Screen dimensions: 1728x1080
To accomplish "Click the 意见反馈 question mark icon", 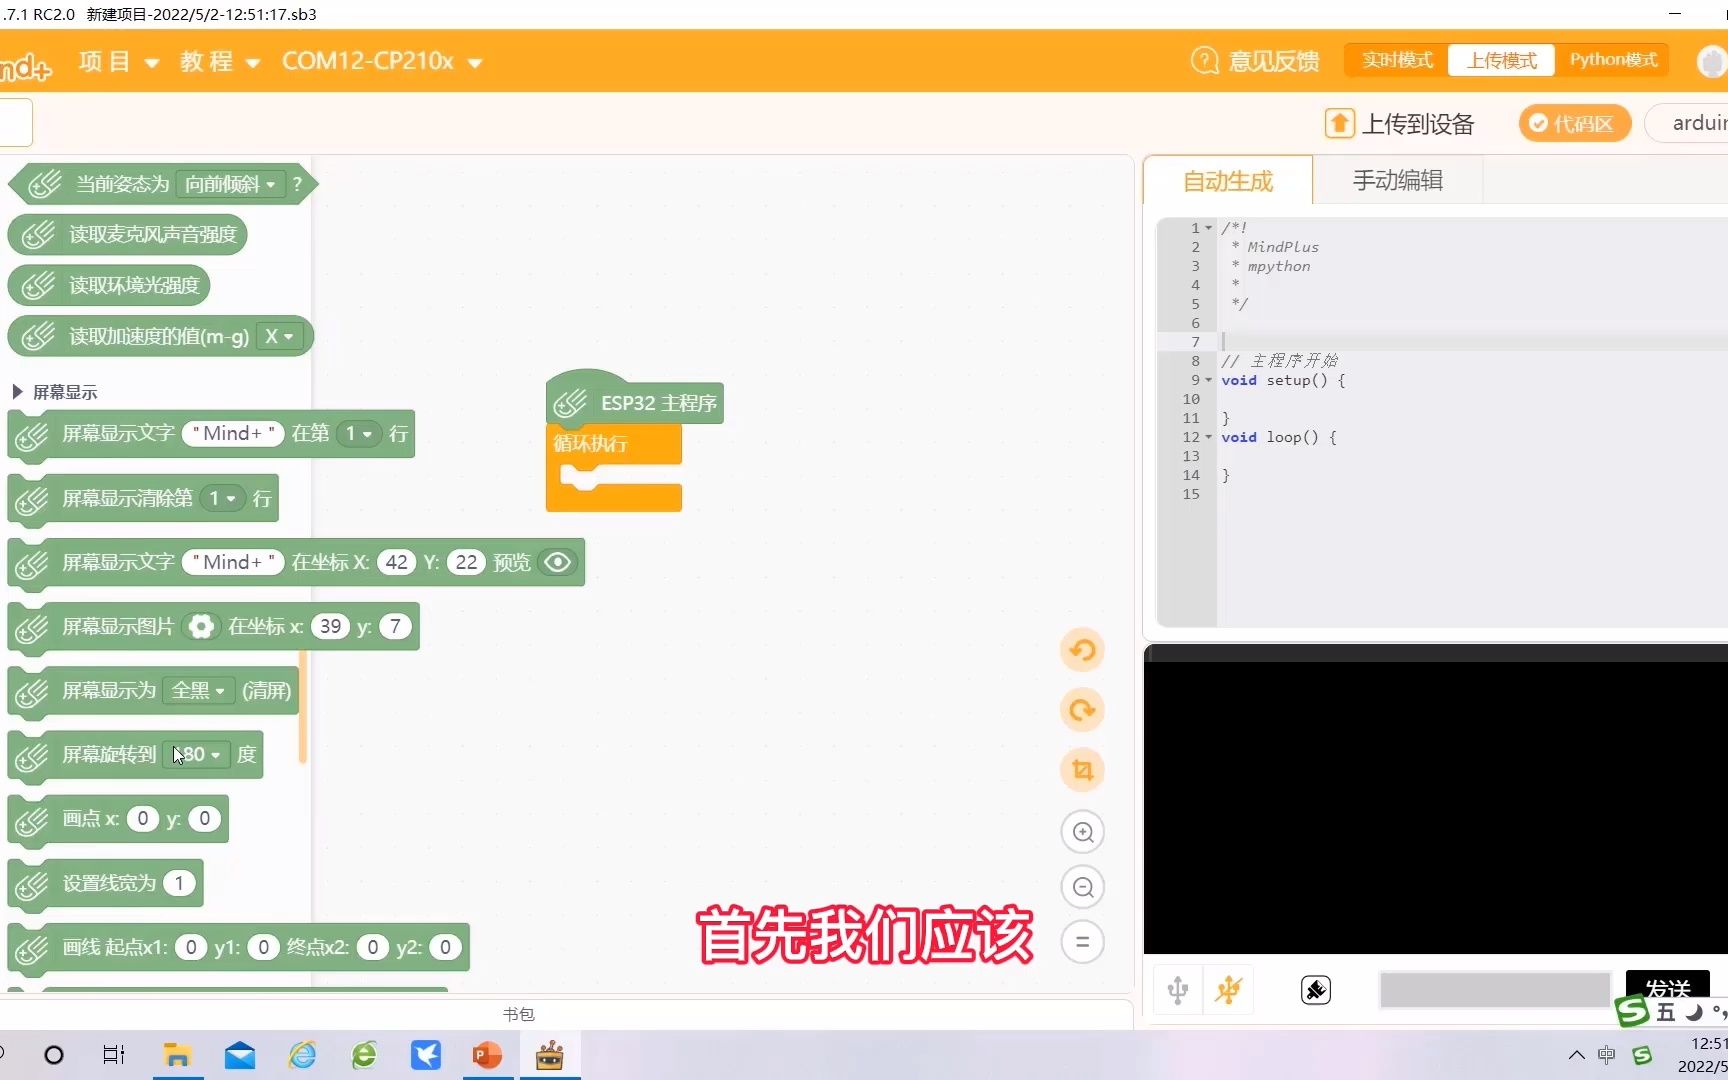I will coord(1204,61).
